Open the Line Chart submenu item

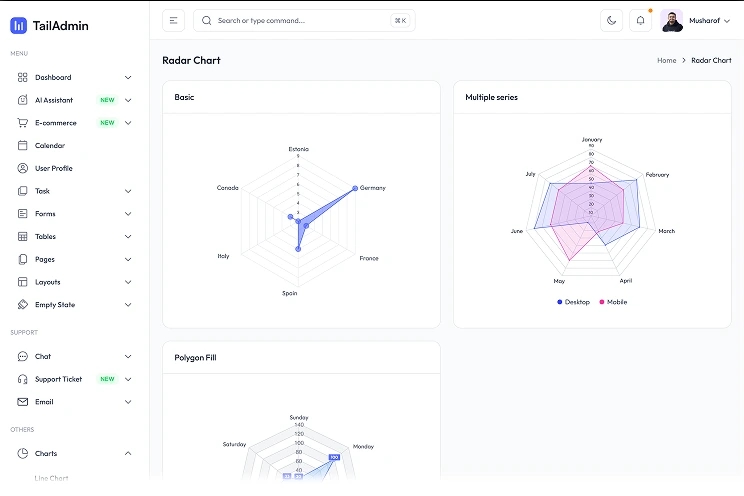pyautogui.click(x=51, y=478)
